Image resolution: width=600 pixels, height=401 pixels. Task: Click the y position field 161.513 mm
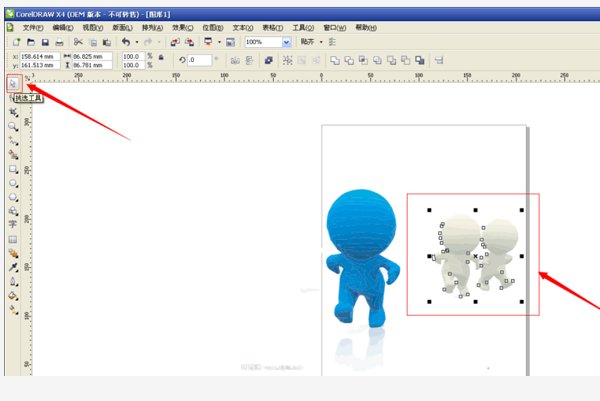tap(40, 65)
